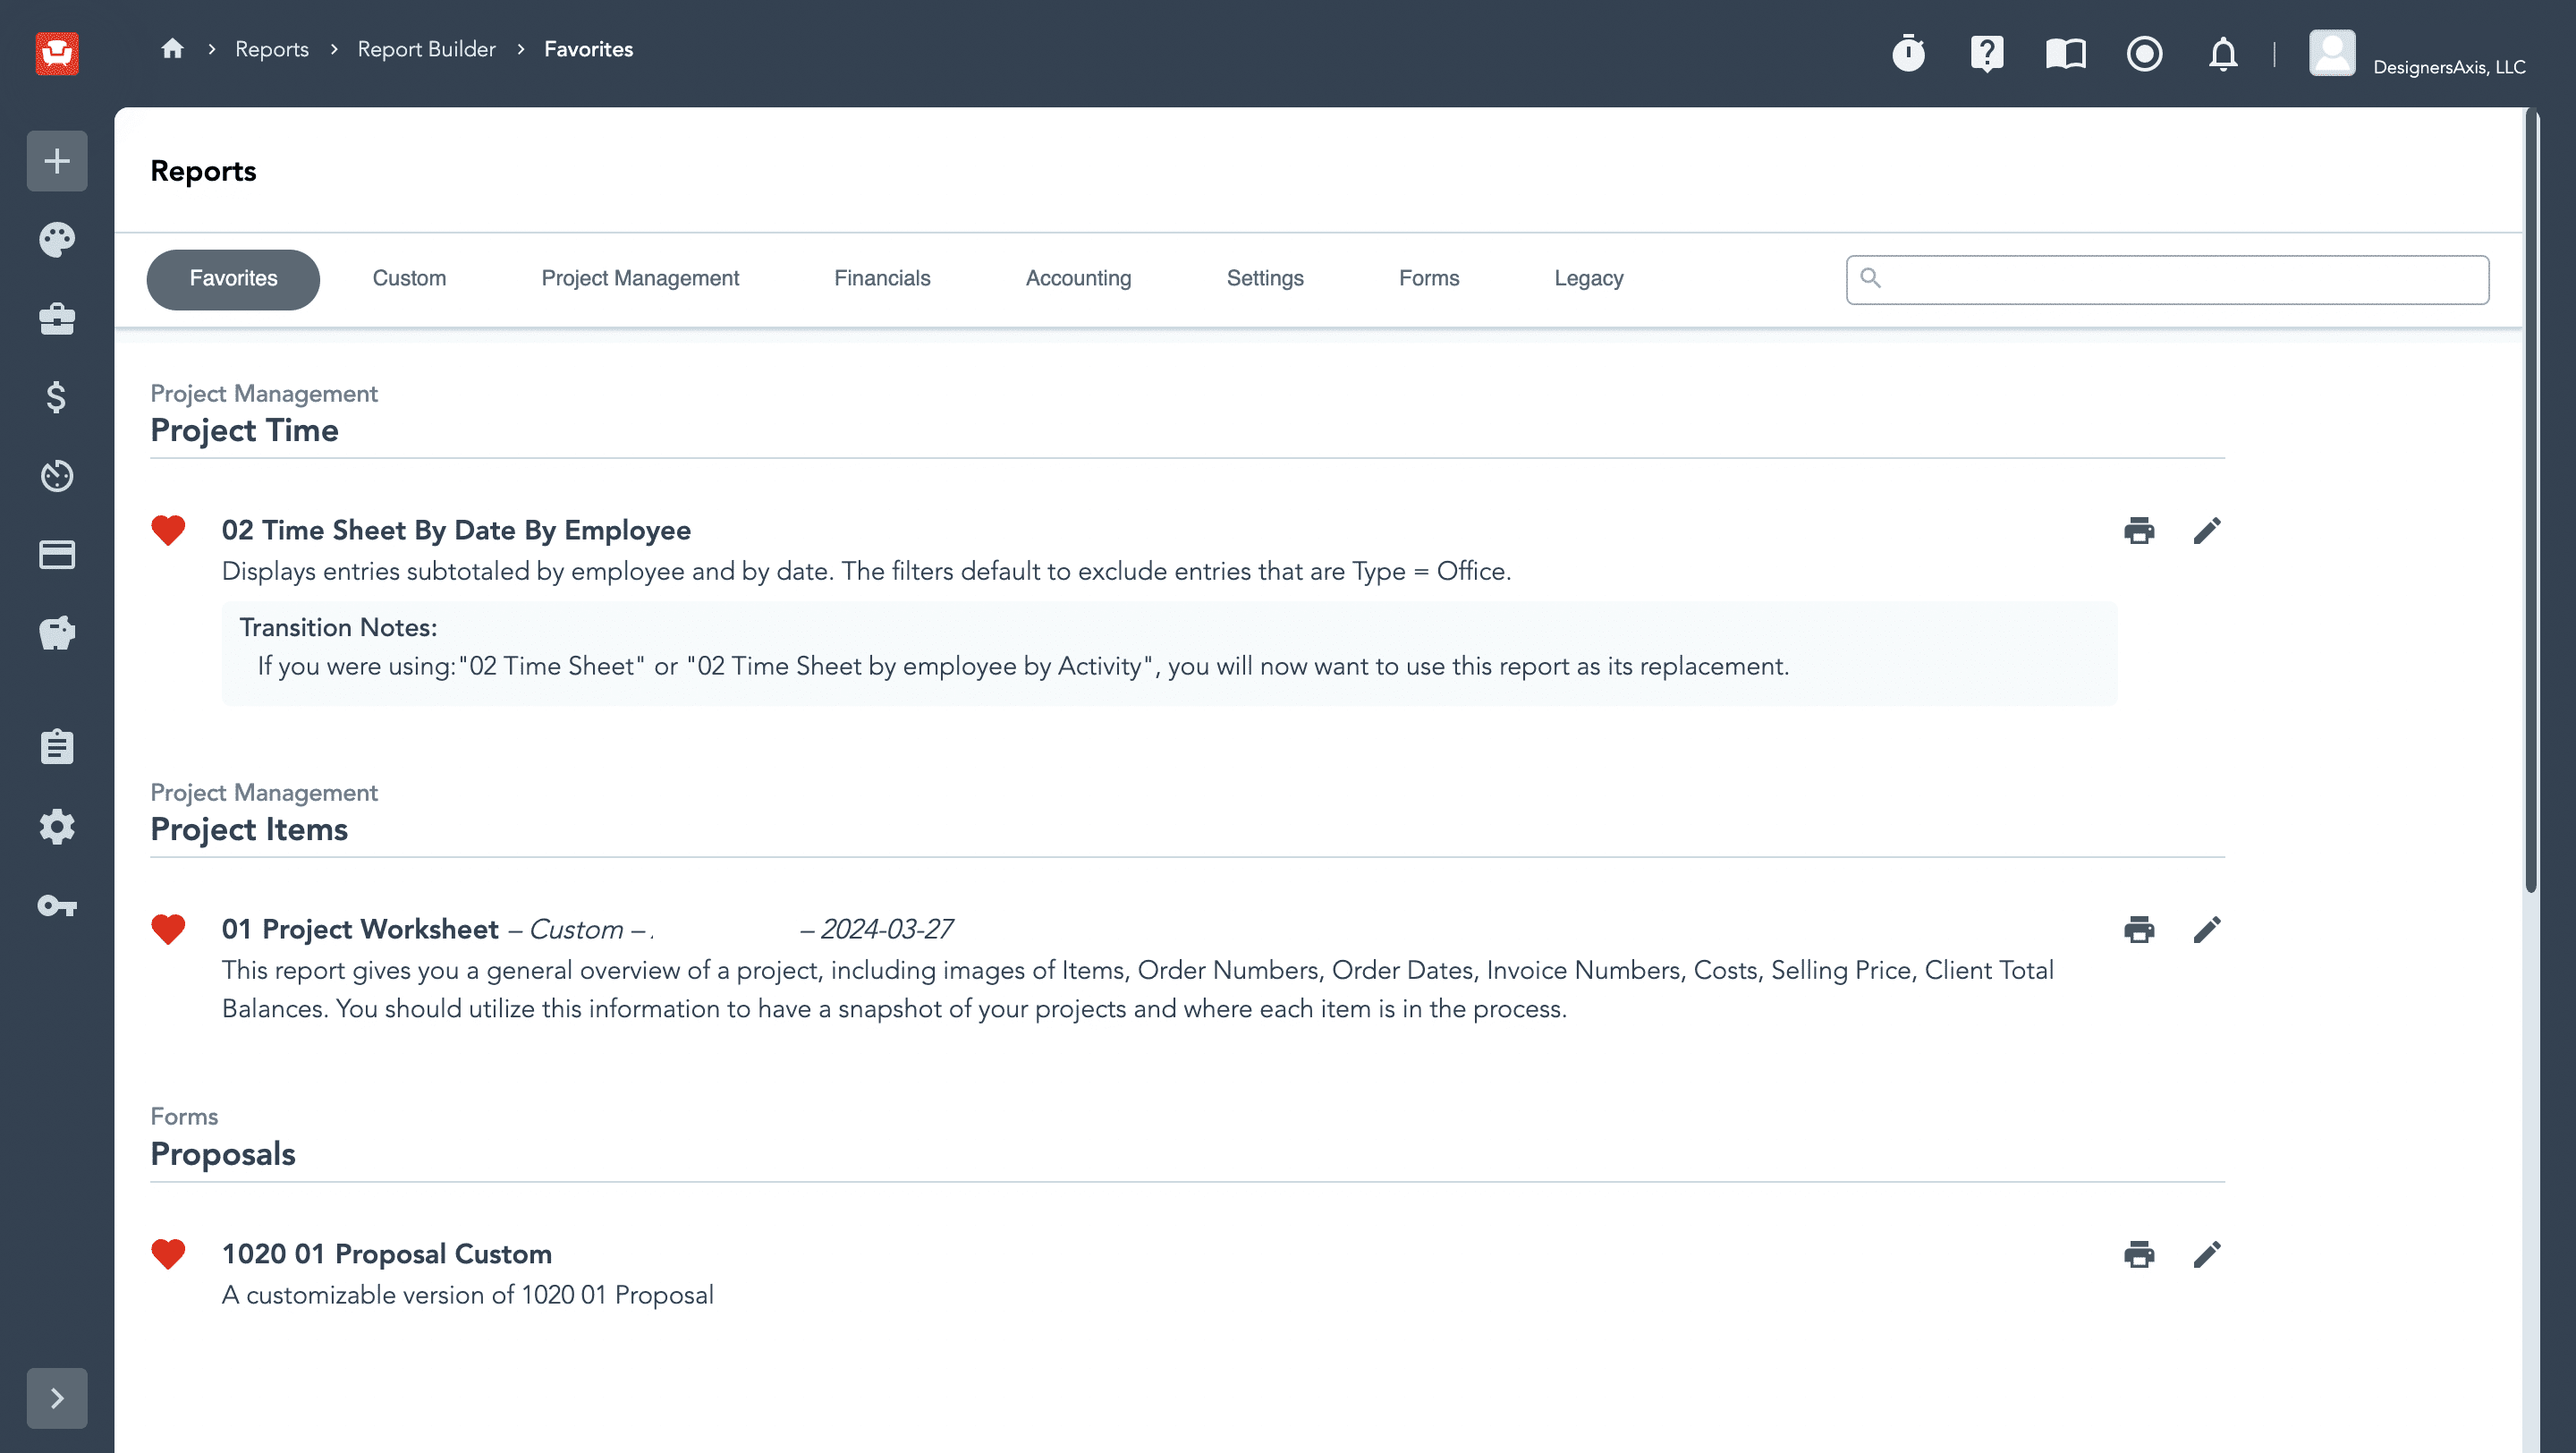The height and width of the screenshot is (1453, 2576).
Task: Open the palette sidebar icon
Action: [57, 240]
